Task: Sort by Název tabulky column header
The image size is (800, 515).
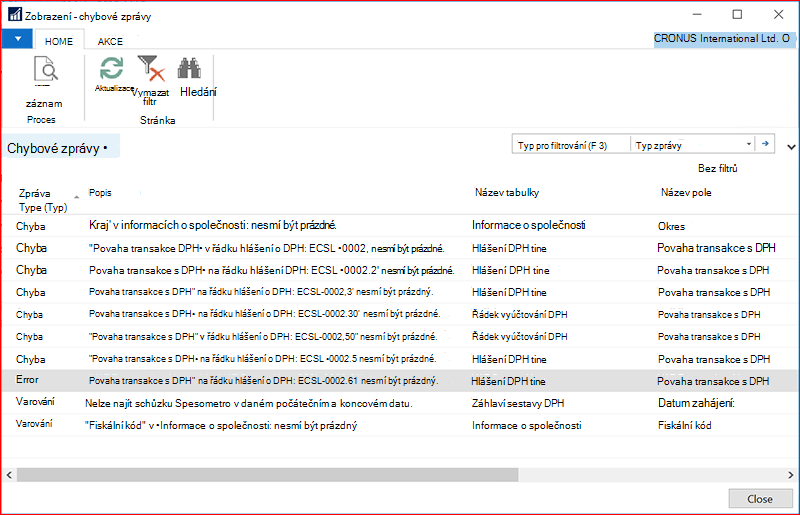Action: tap(507, 192)
